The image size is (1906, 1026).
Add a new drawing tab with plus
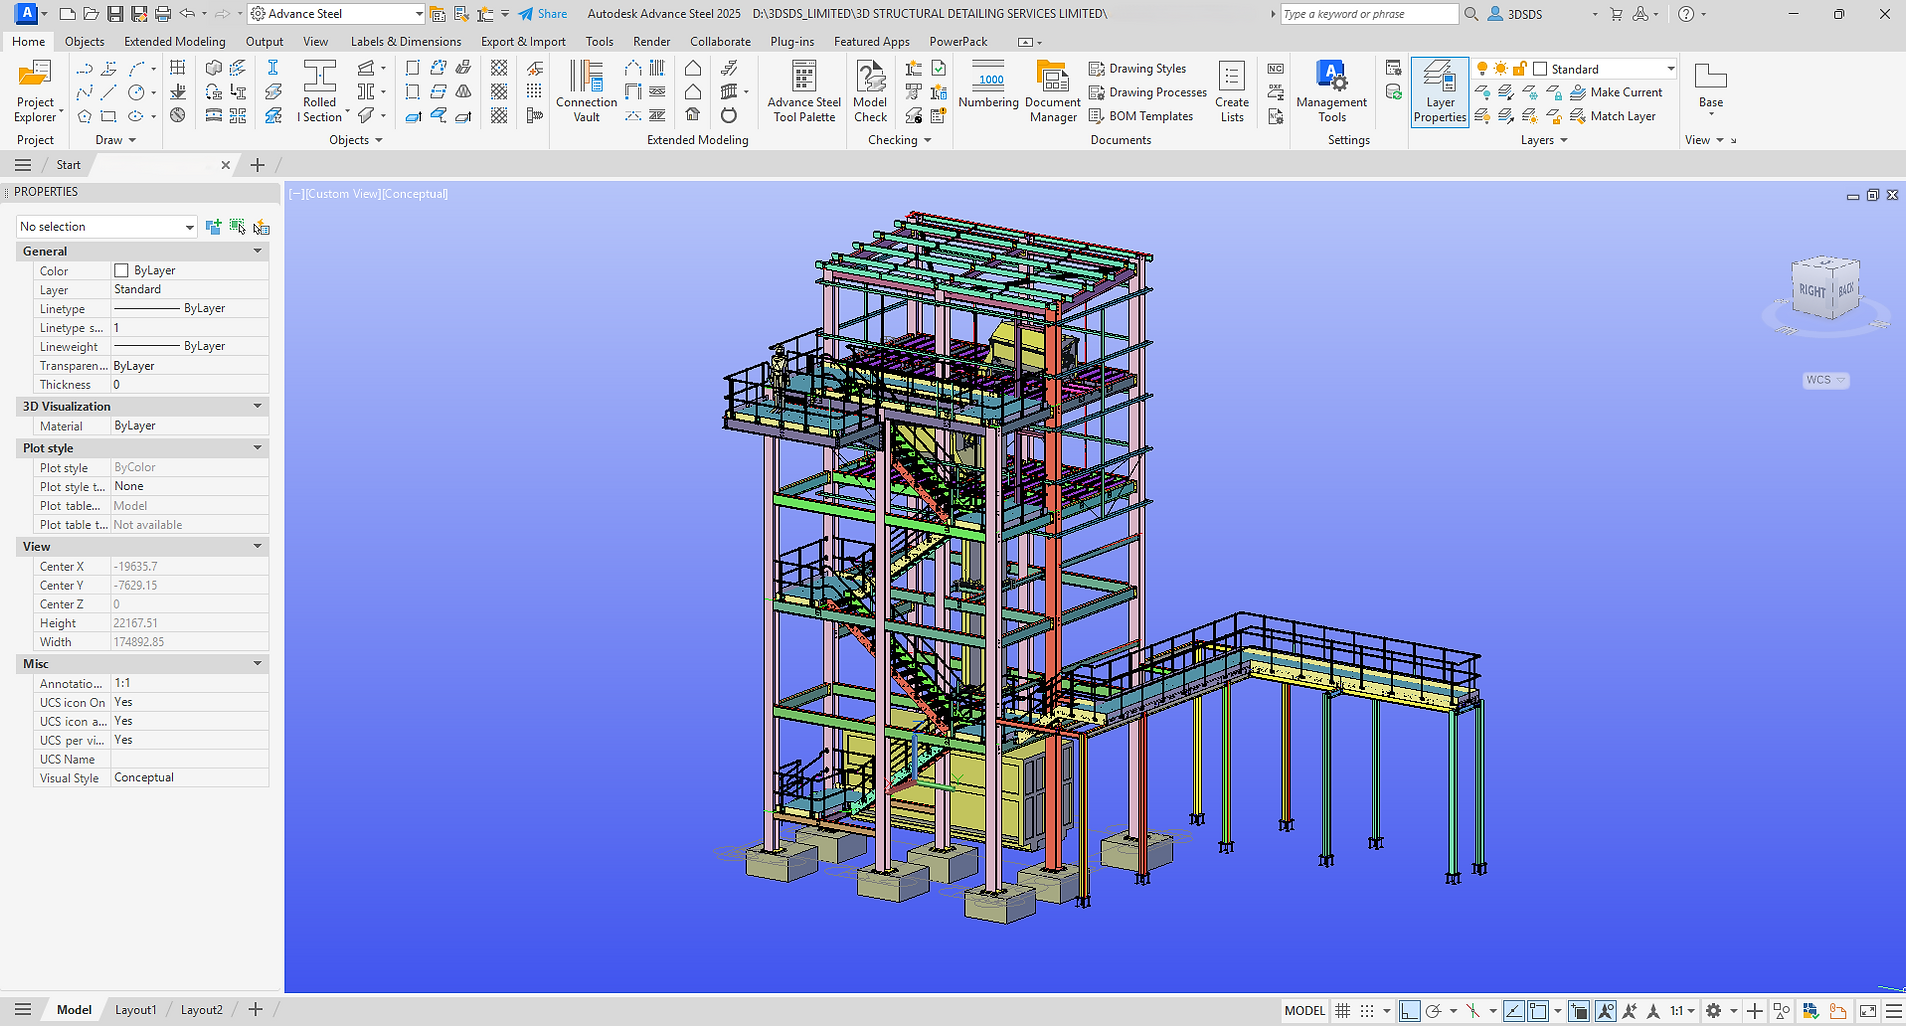257,165
